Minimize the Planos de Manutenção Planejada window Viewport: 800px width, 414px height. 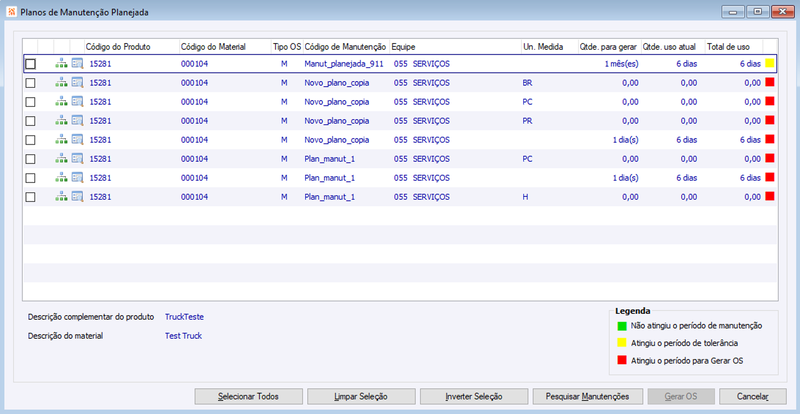pos(733,11)
